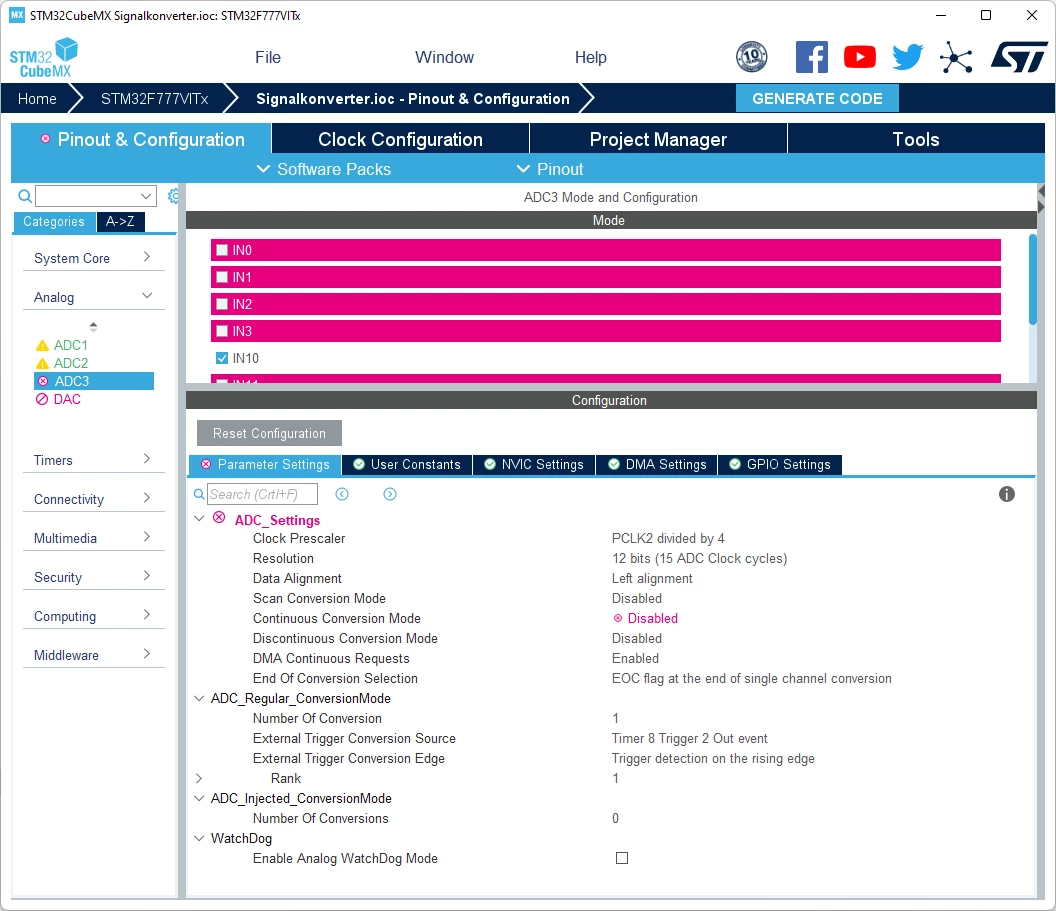This screenshot has height=911, width=1056.
Task: Expand the Rank row
Action: (199, 778)
